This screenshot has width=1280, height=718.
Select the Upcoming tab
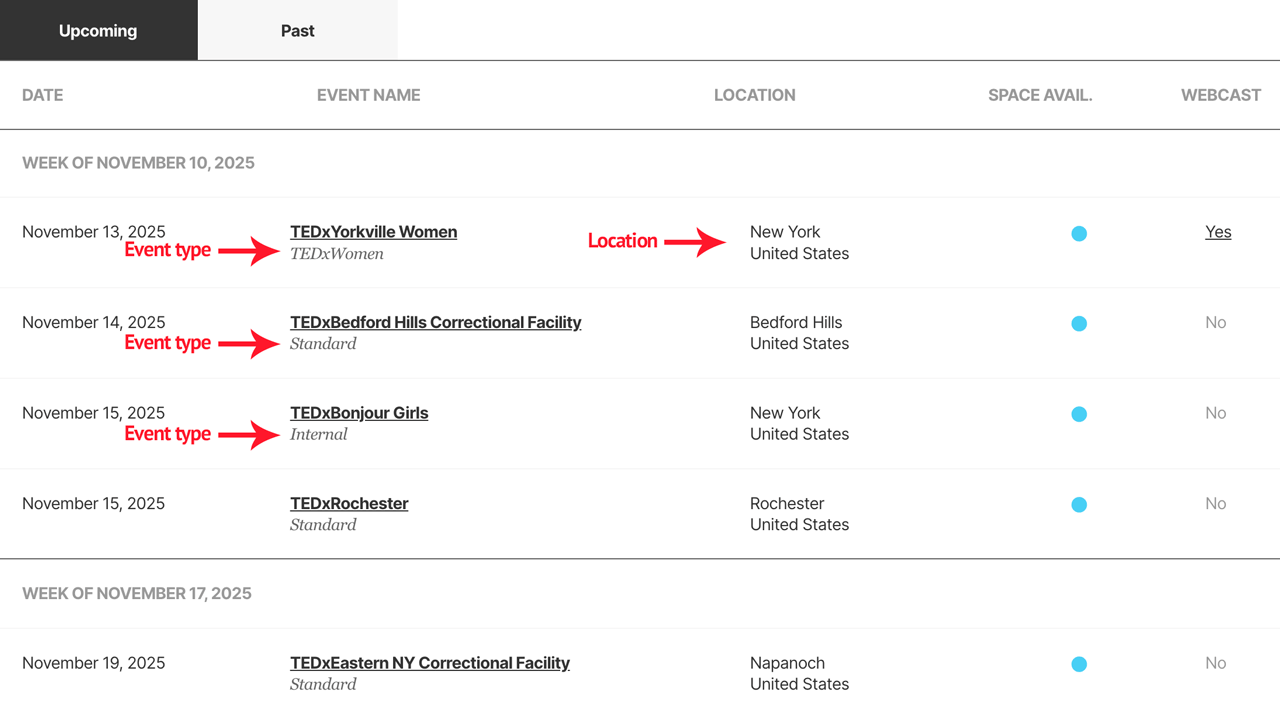coord(98,30)
